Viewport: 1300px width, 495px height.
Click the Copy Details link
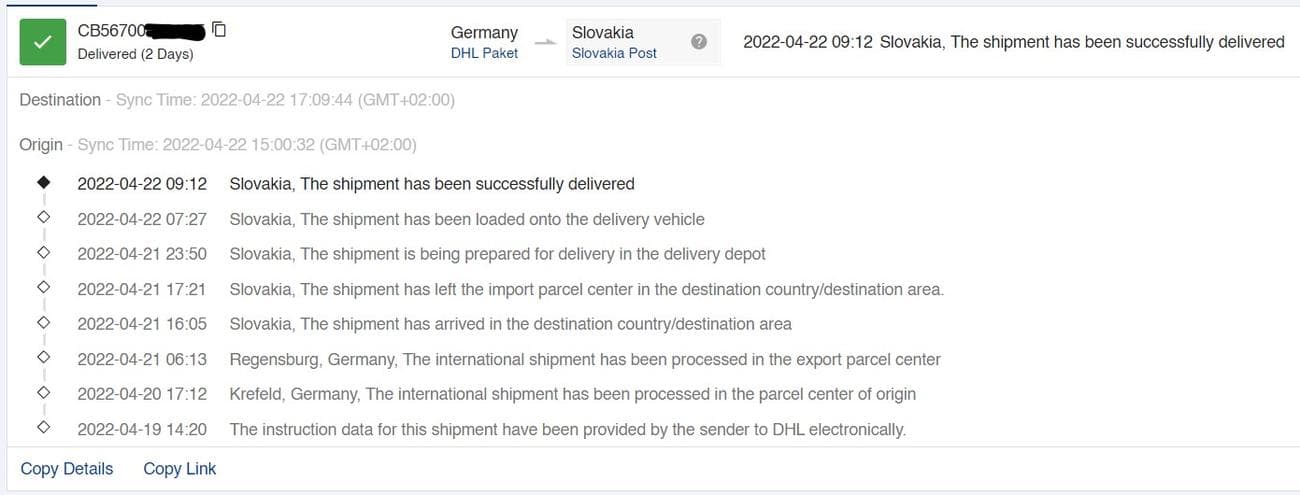click(x=67, y=469)
